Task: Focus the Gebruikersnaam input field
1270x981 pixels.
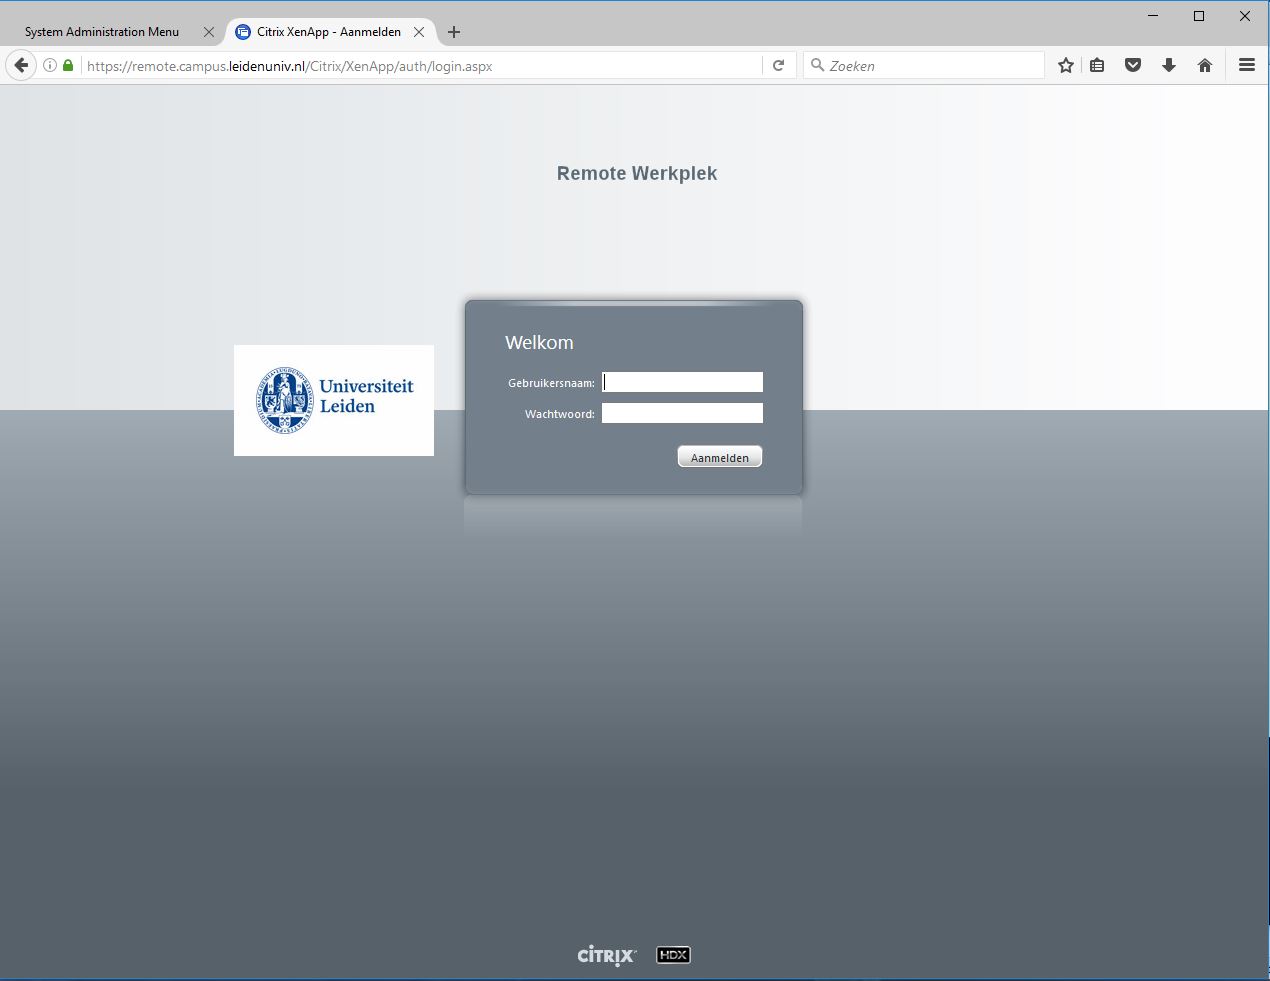Action: pos(683,382)
